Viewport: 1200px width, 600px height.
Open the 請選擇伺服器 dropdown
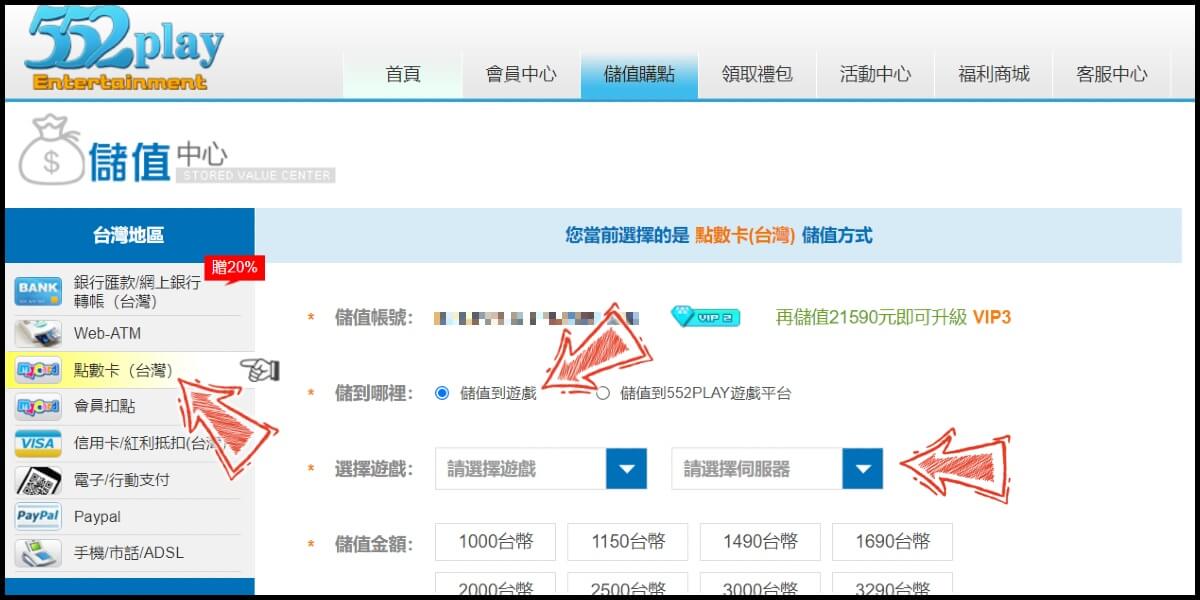(x=777, y=468)
